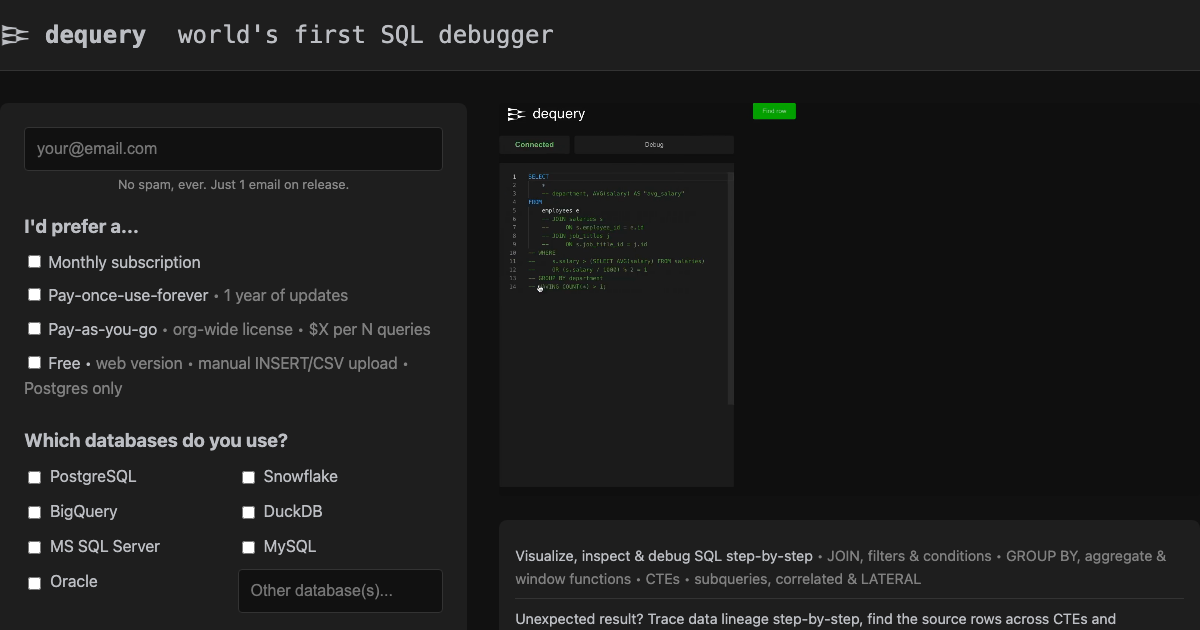This screenshot has height=630, width=1200.
Task: Check the Monthly subscription option
Action: point(34,262)
